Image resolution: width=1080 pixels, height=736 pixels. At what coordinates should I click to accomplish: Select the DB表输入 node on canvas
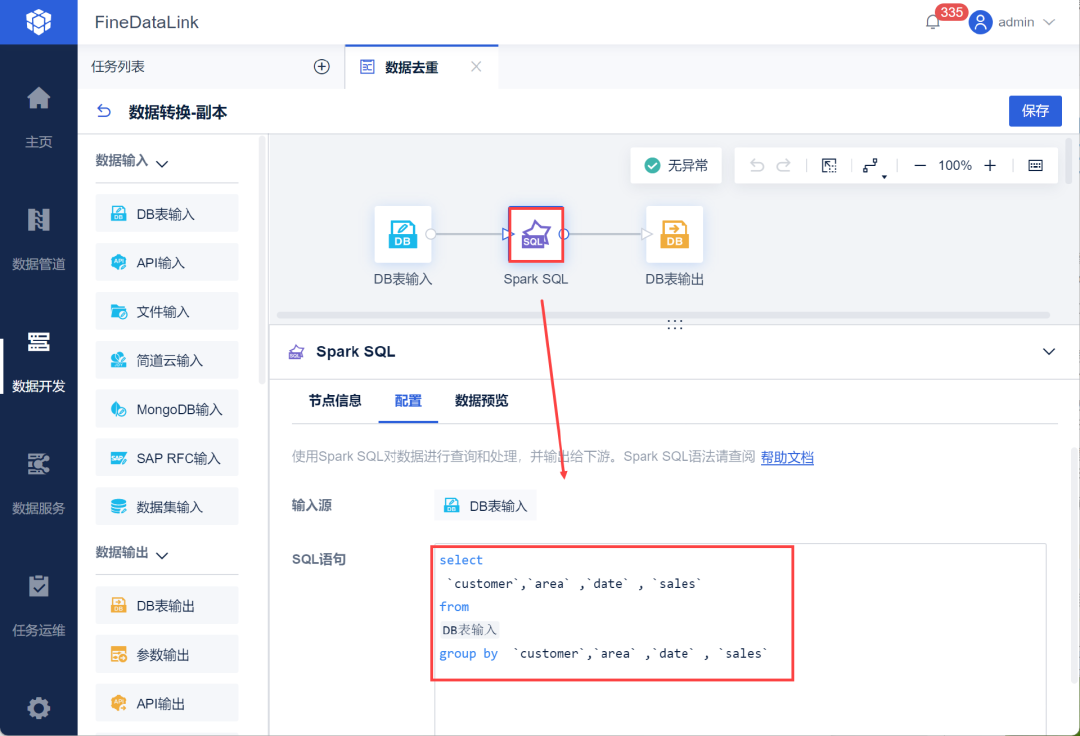(403, 234)
